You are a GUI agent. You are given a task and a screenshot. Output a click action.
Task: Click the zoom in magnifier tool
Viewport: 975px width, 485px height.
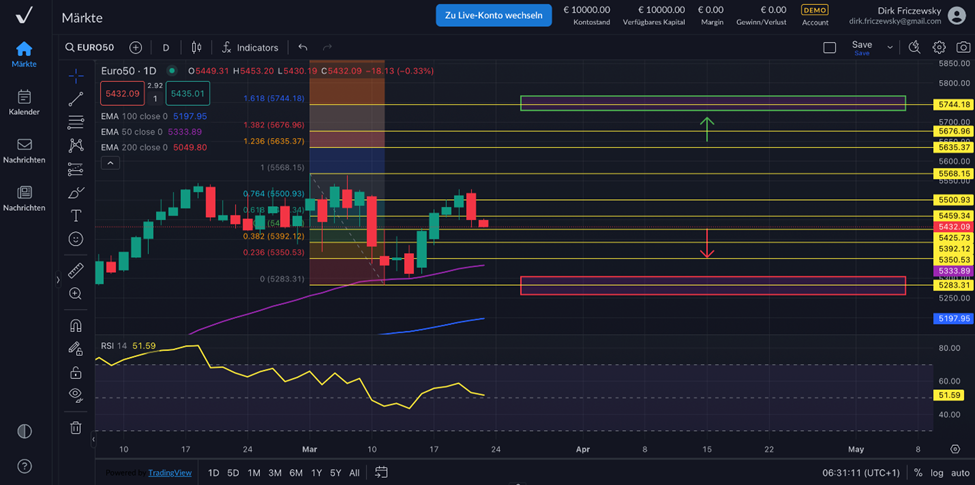pos(76,294)
